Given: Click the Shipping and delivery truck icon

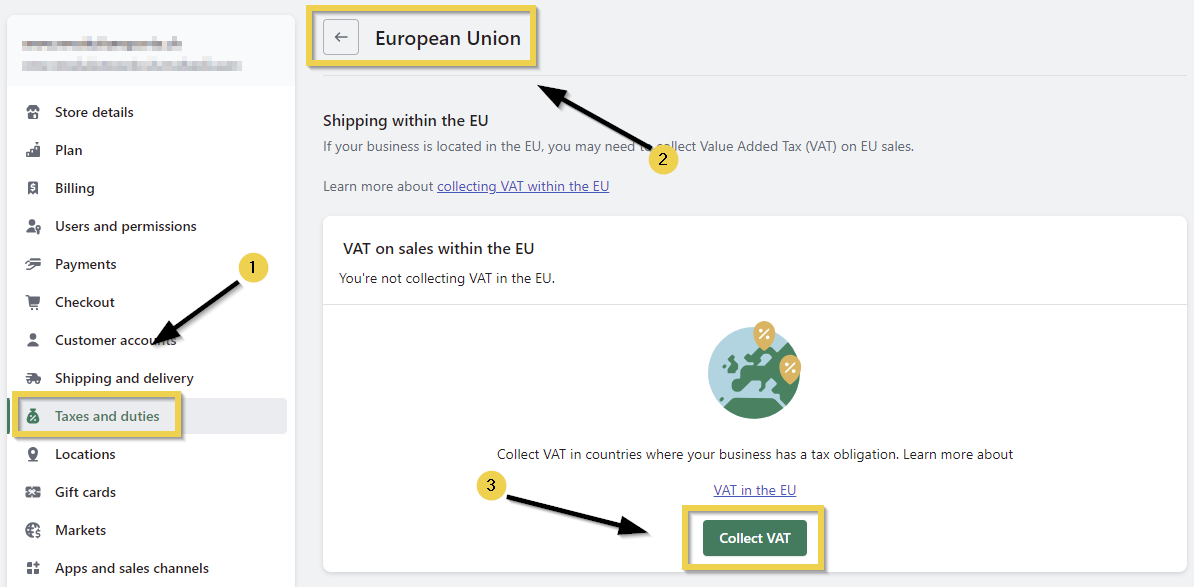Looking at the screenshot, I should [x=33, y=378].
